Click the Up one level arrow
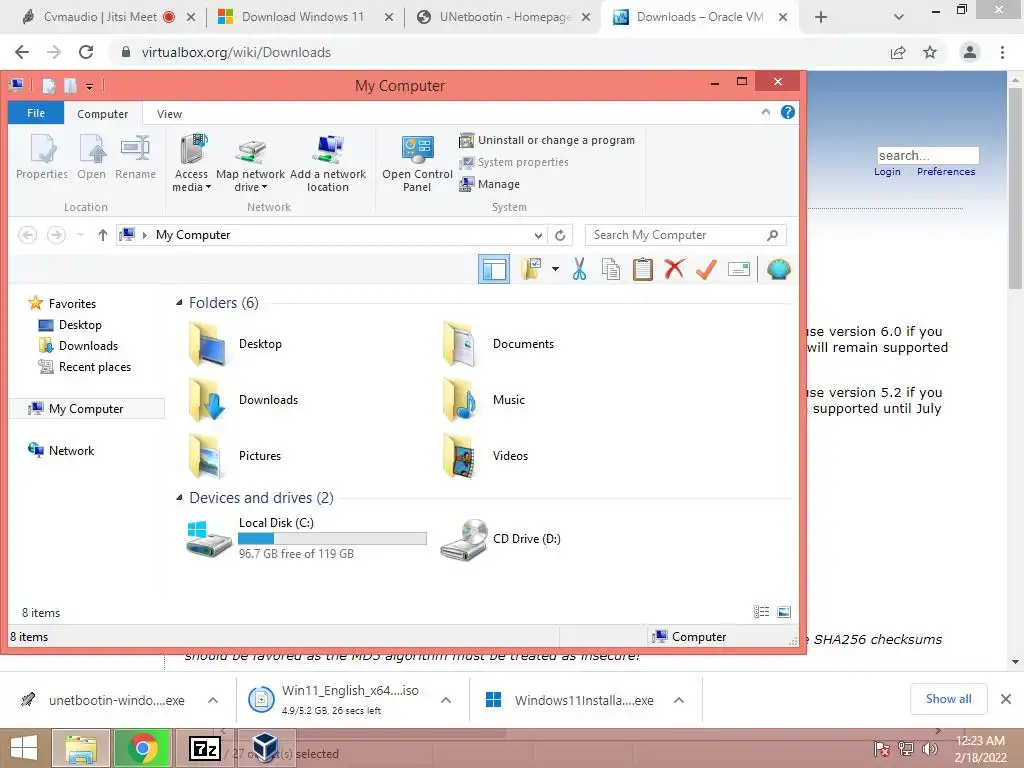 103,234
